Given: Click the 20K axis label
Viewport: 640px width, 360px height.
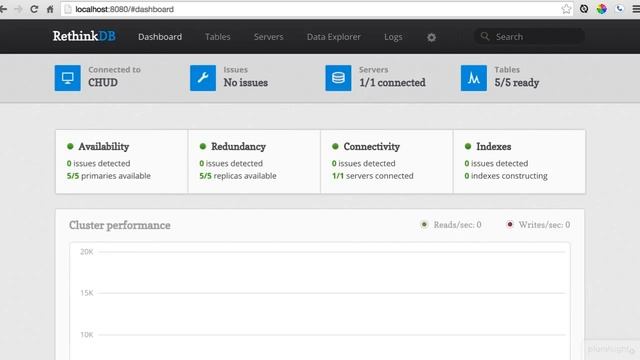Looking at the screenshot, I should tap(87, 252).
